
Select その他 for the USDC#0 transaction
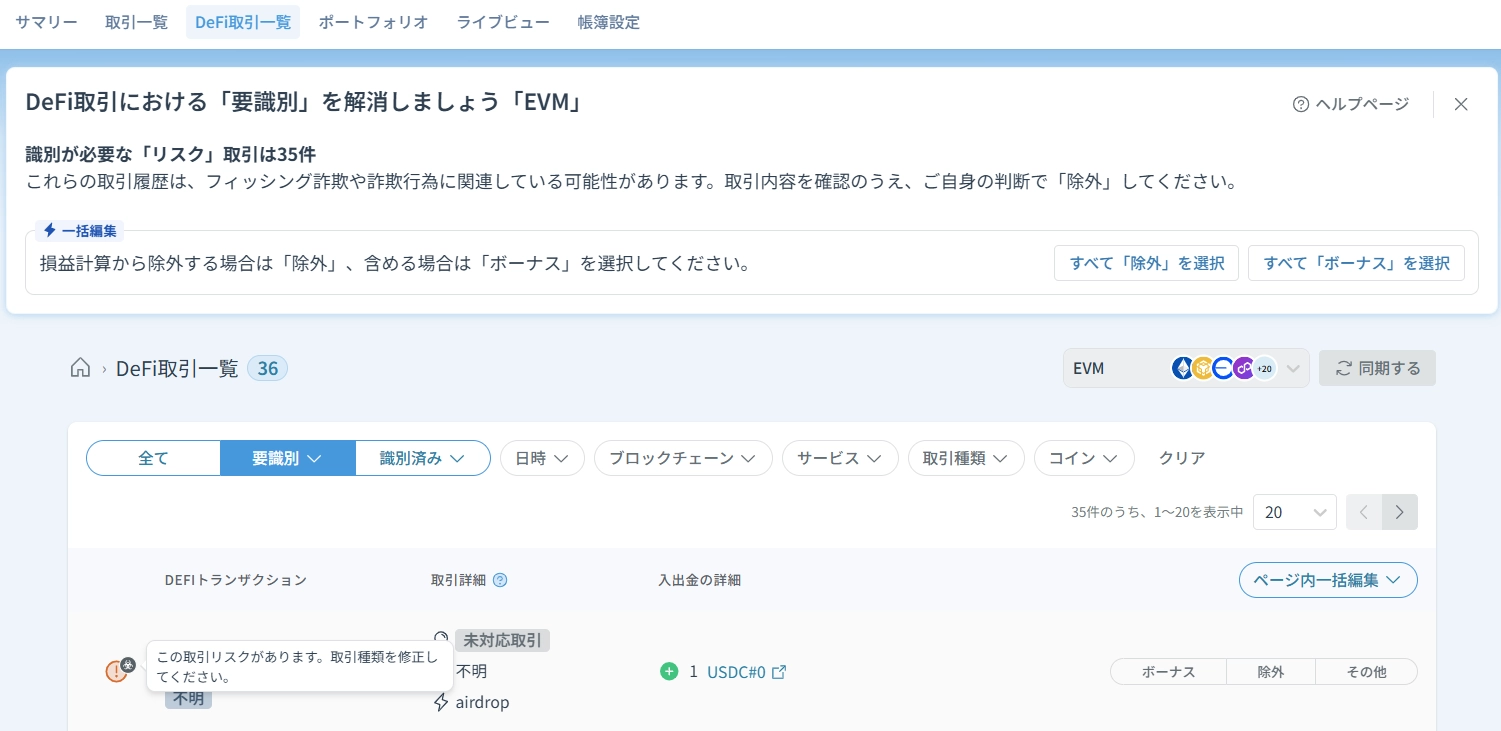[1366, 672]
